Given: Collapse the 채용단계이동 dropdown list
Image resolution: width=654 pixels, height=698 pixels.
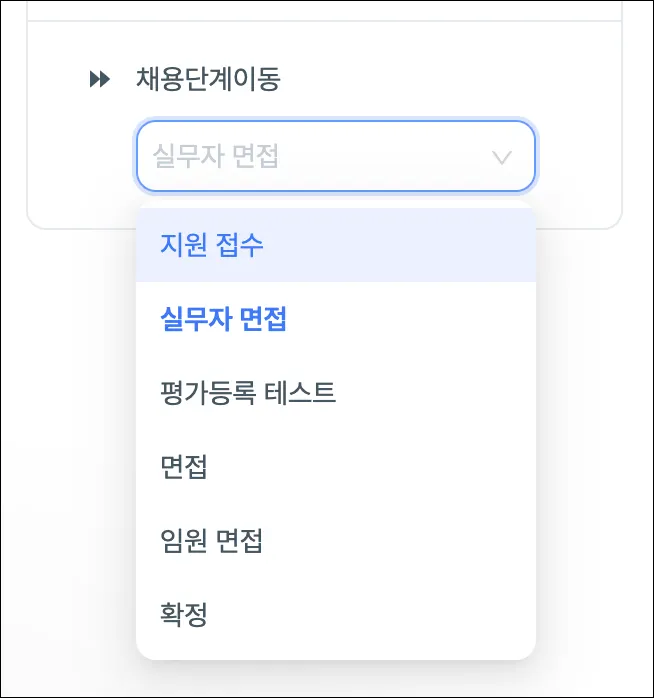Looking at the screenshot, I should point(502,157).
